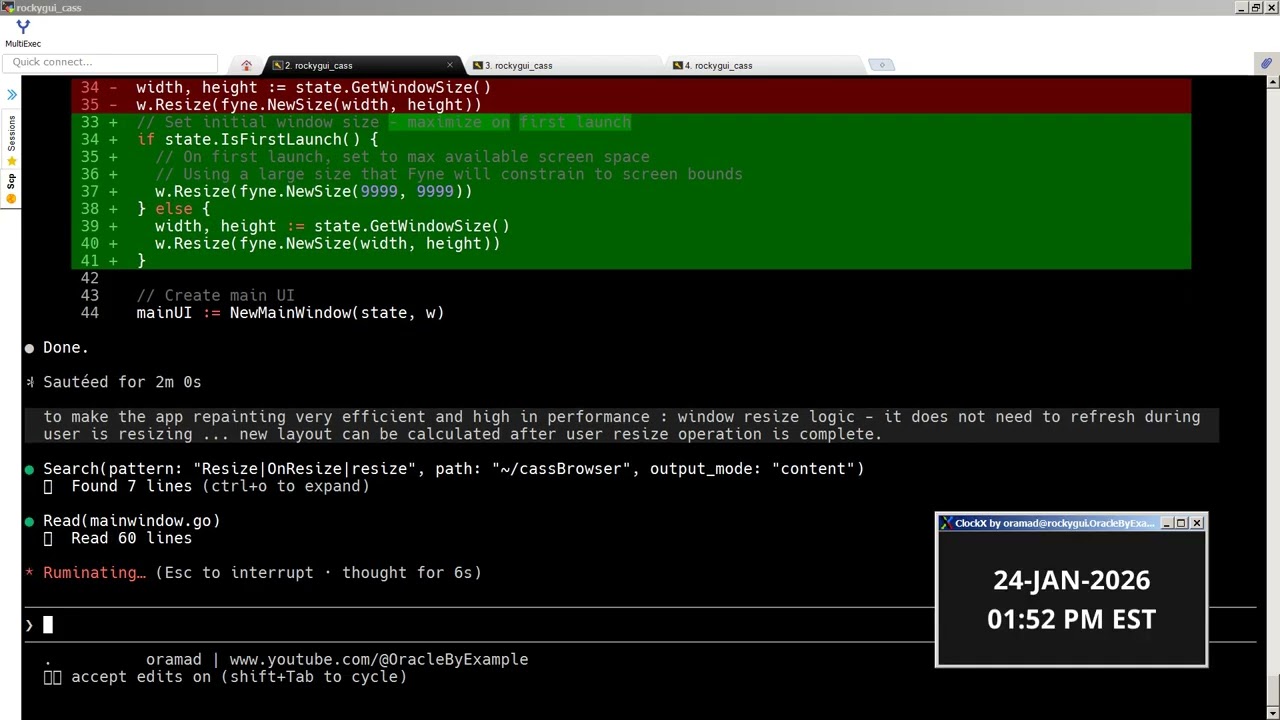Screen dimensions: 1280x720
Task: Switch to tab 2. rockygui_cass
Action: [x=362, y=65]
